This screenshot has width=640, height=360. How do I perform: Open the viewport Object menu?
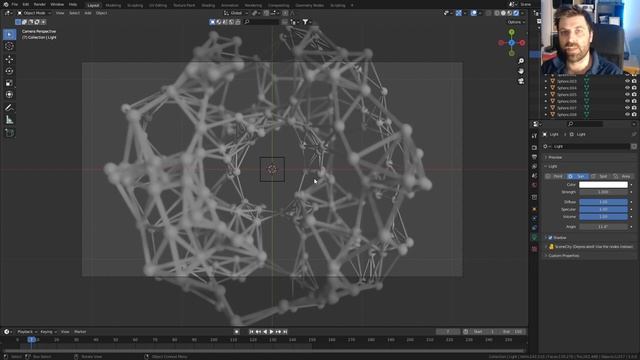(x=101, y=13)
